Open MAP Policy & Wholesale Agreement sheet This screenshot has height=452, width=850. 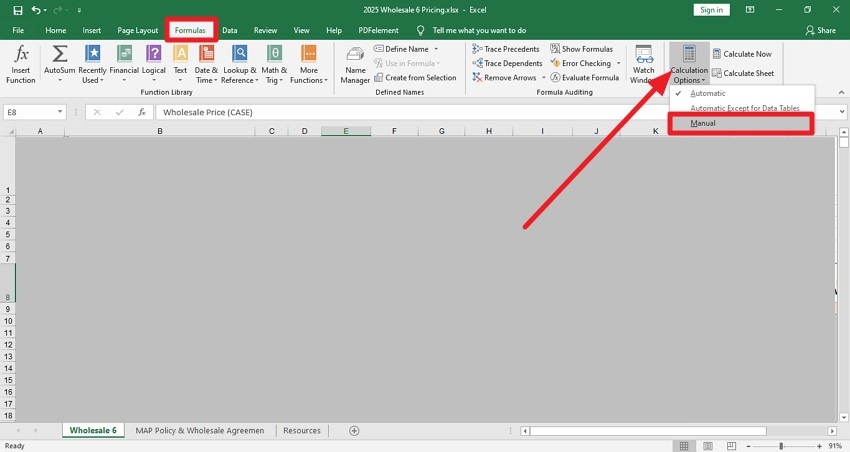[x=199, y=430]
